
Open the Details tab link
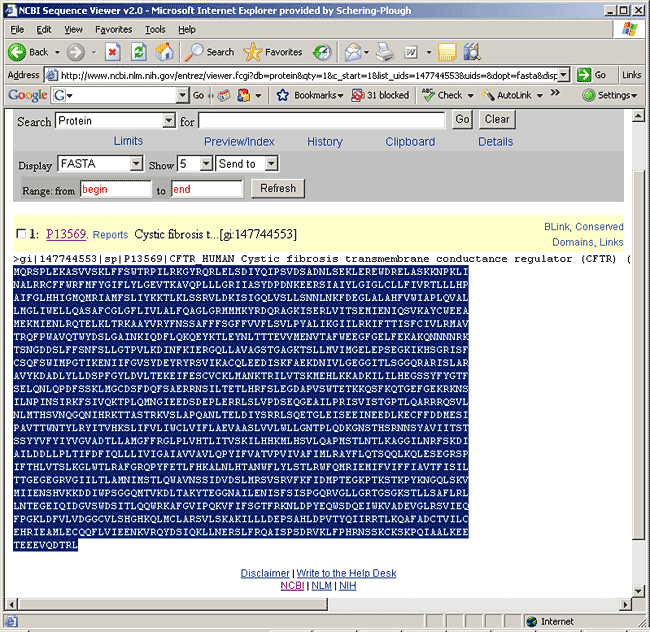[x=495, y=142]
